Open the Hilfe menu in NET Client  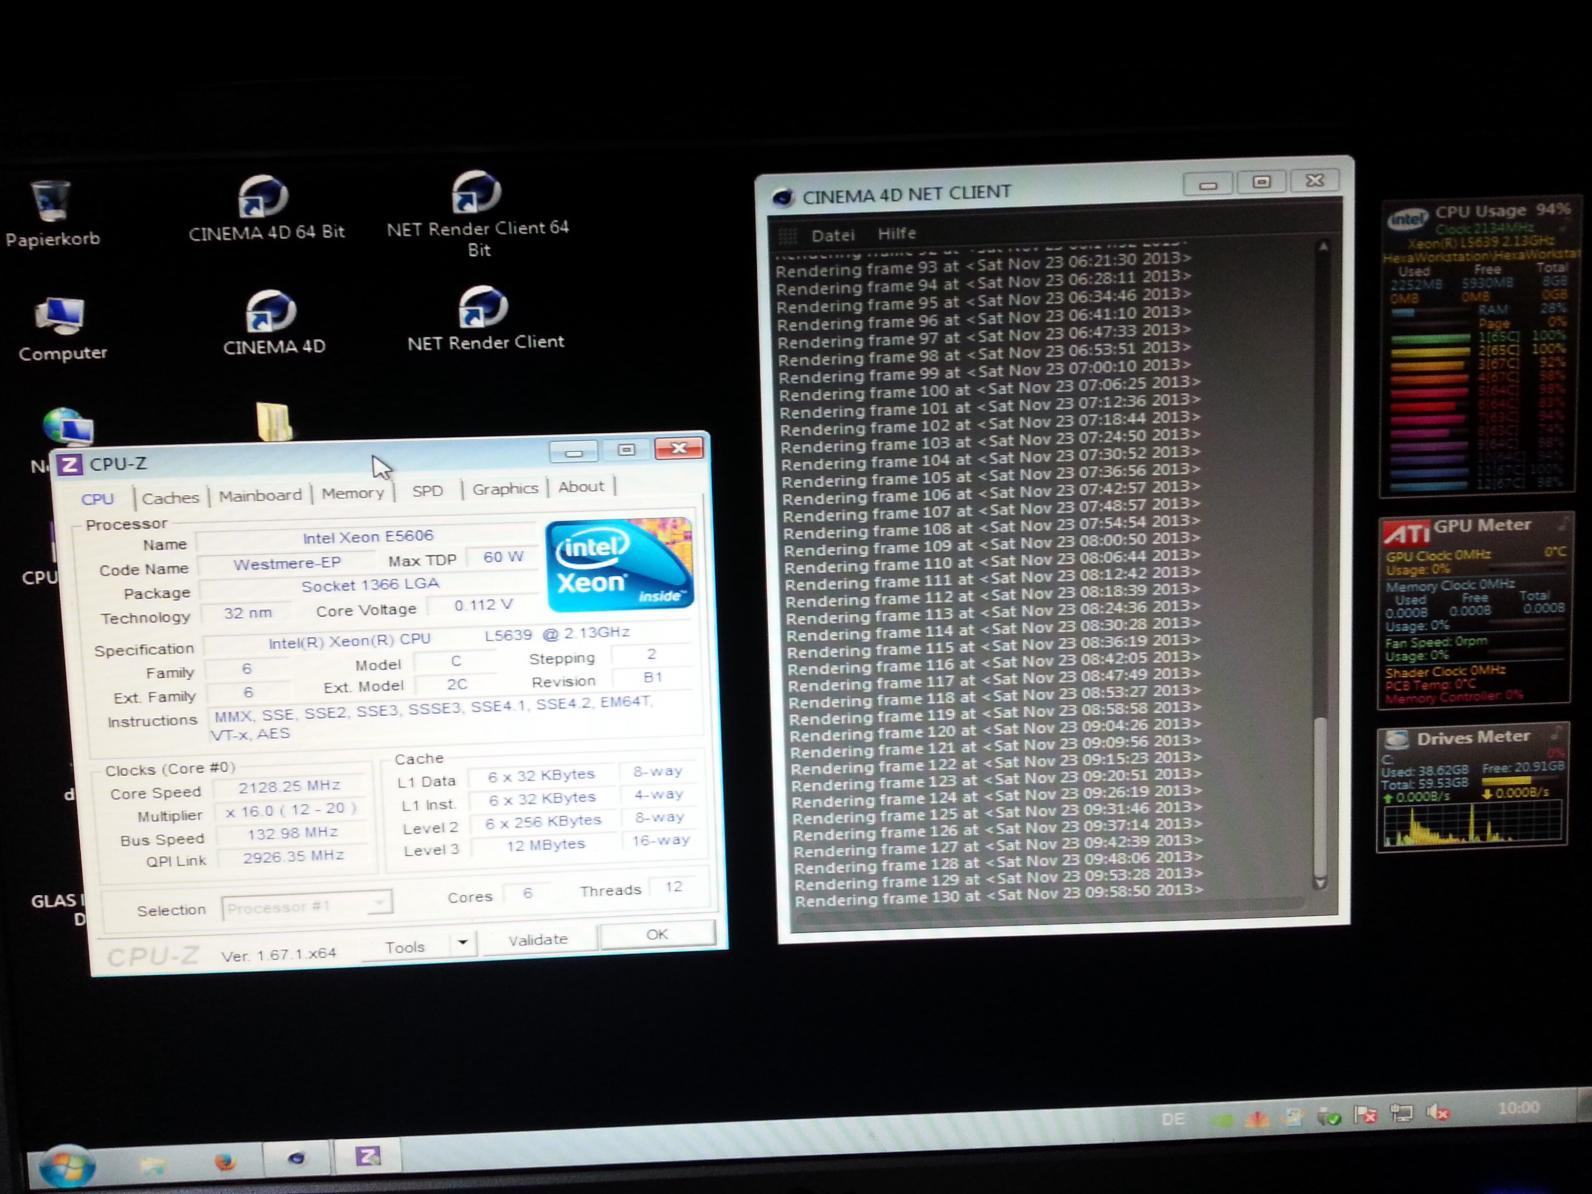(897, 233)
